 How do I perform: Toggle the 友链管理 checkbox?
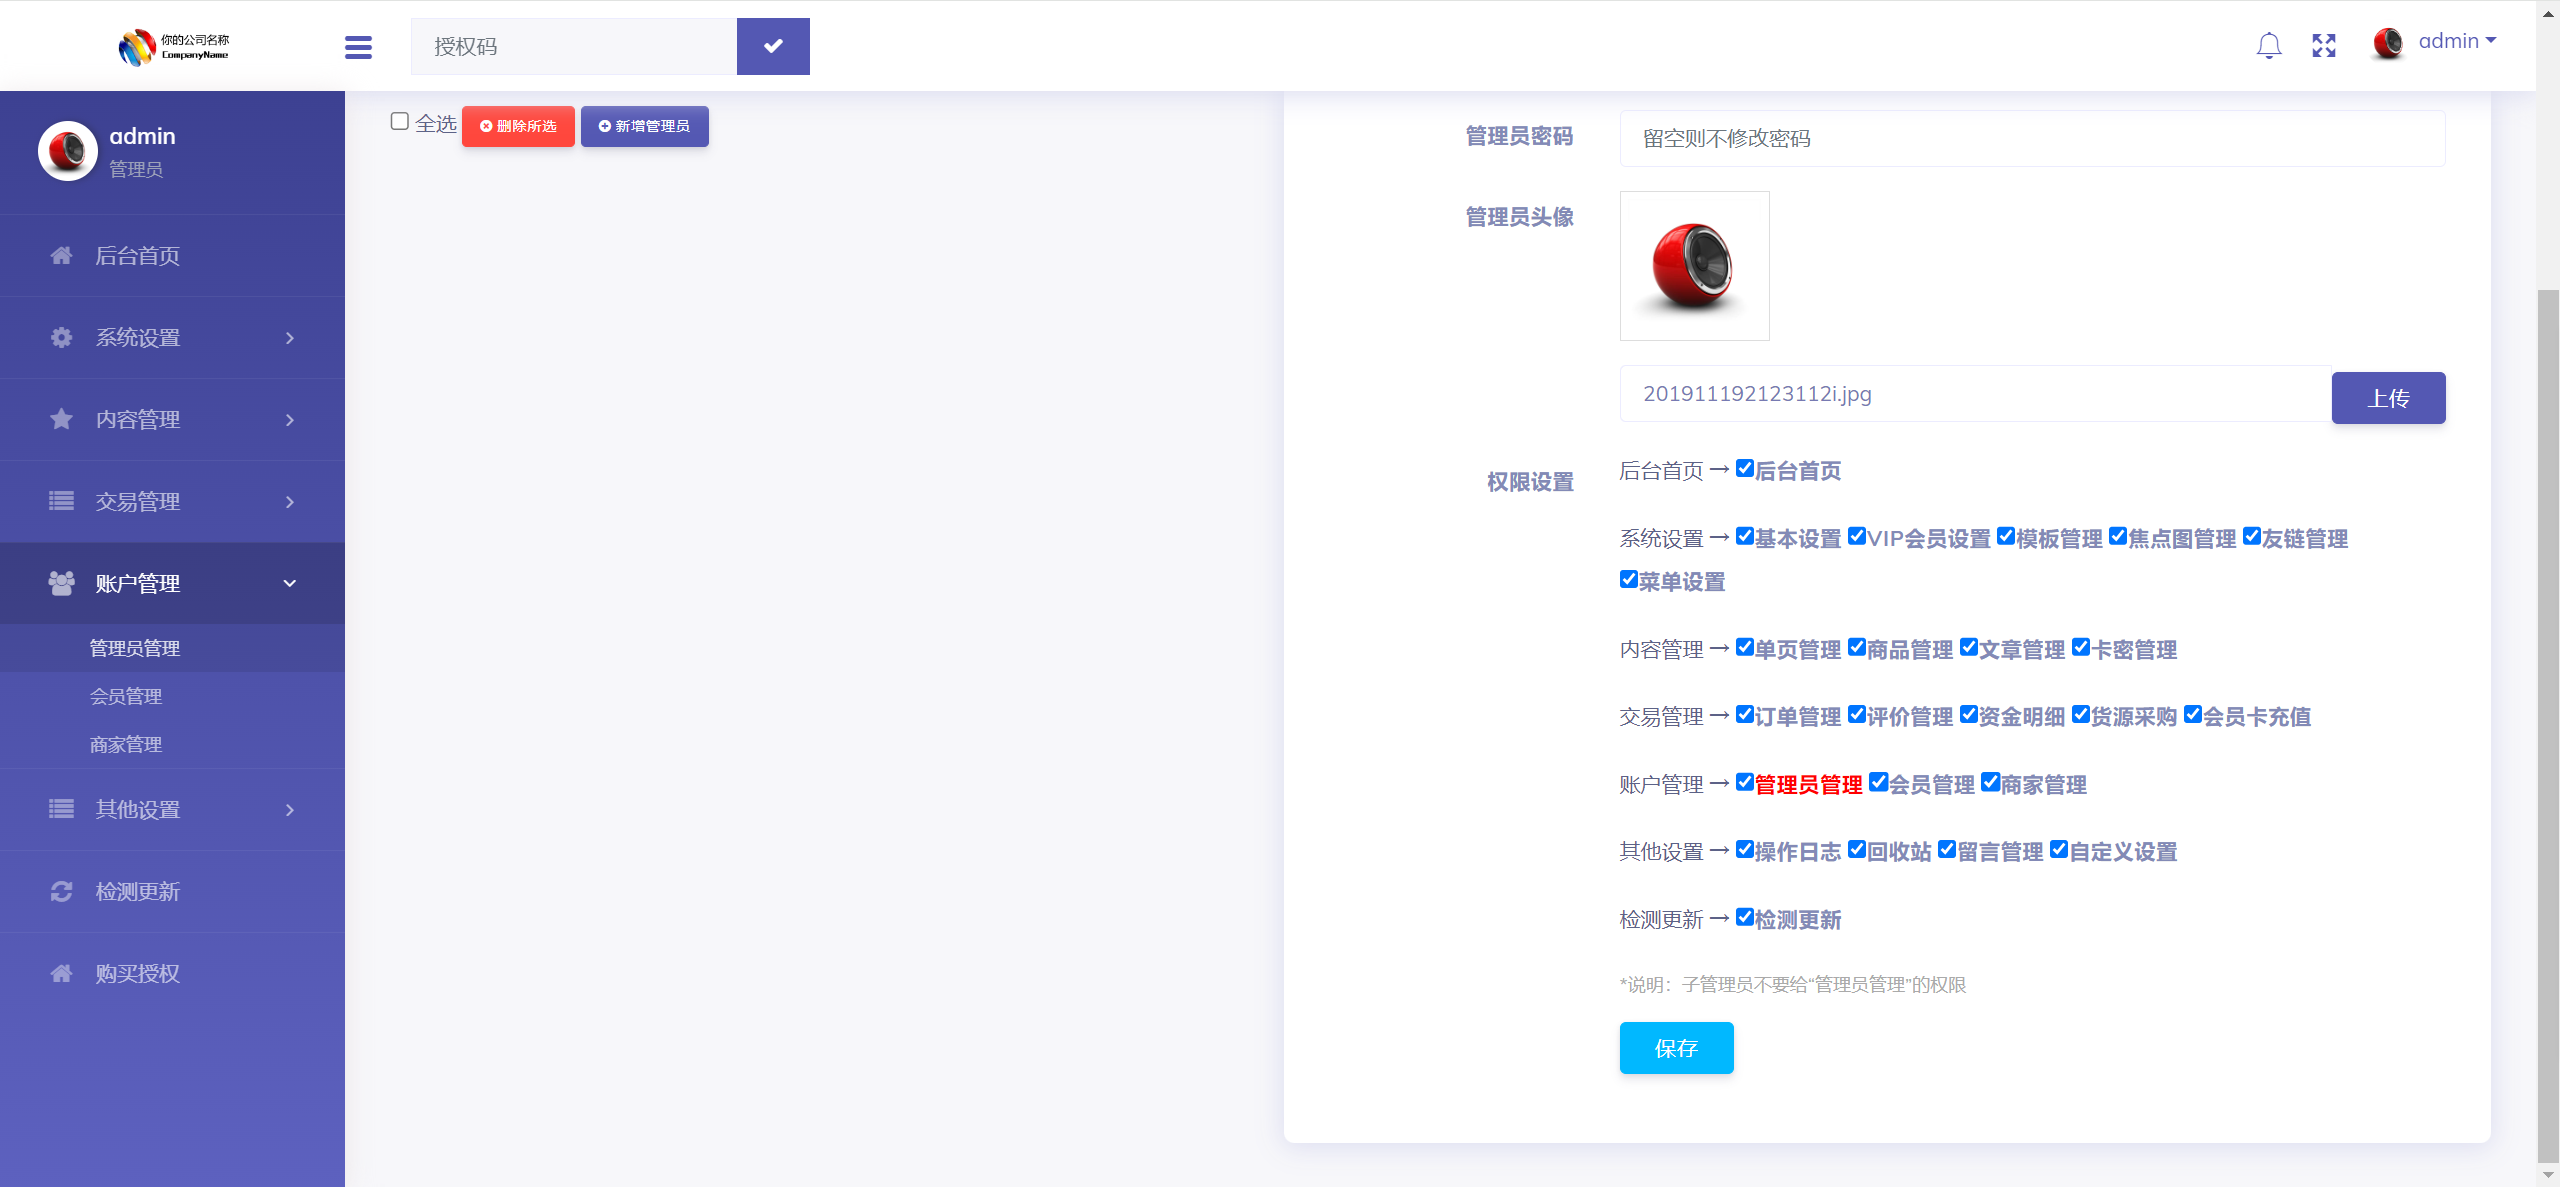point(2252,536)
